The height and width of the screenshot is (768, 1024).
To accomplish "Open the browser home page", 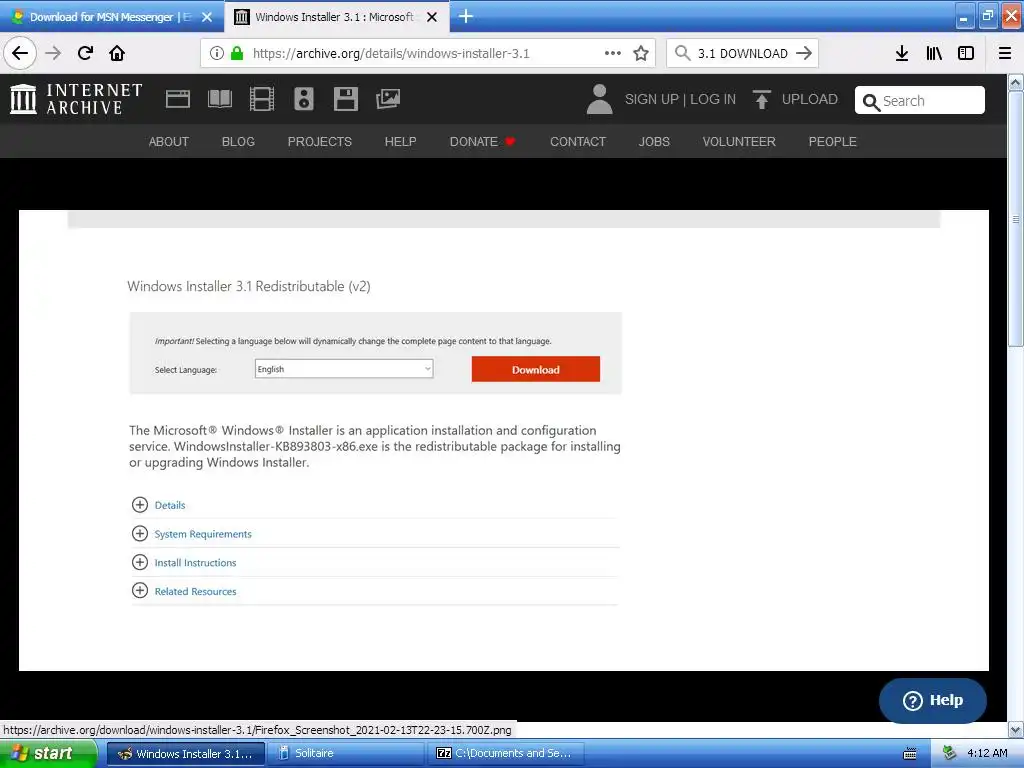I will pos(117,53).
